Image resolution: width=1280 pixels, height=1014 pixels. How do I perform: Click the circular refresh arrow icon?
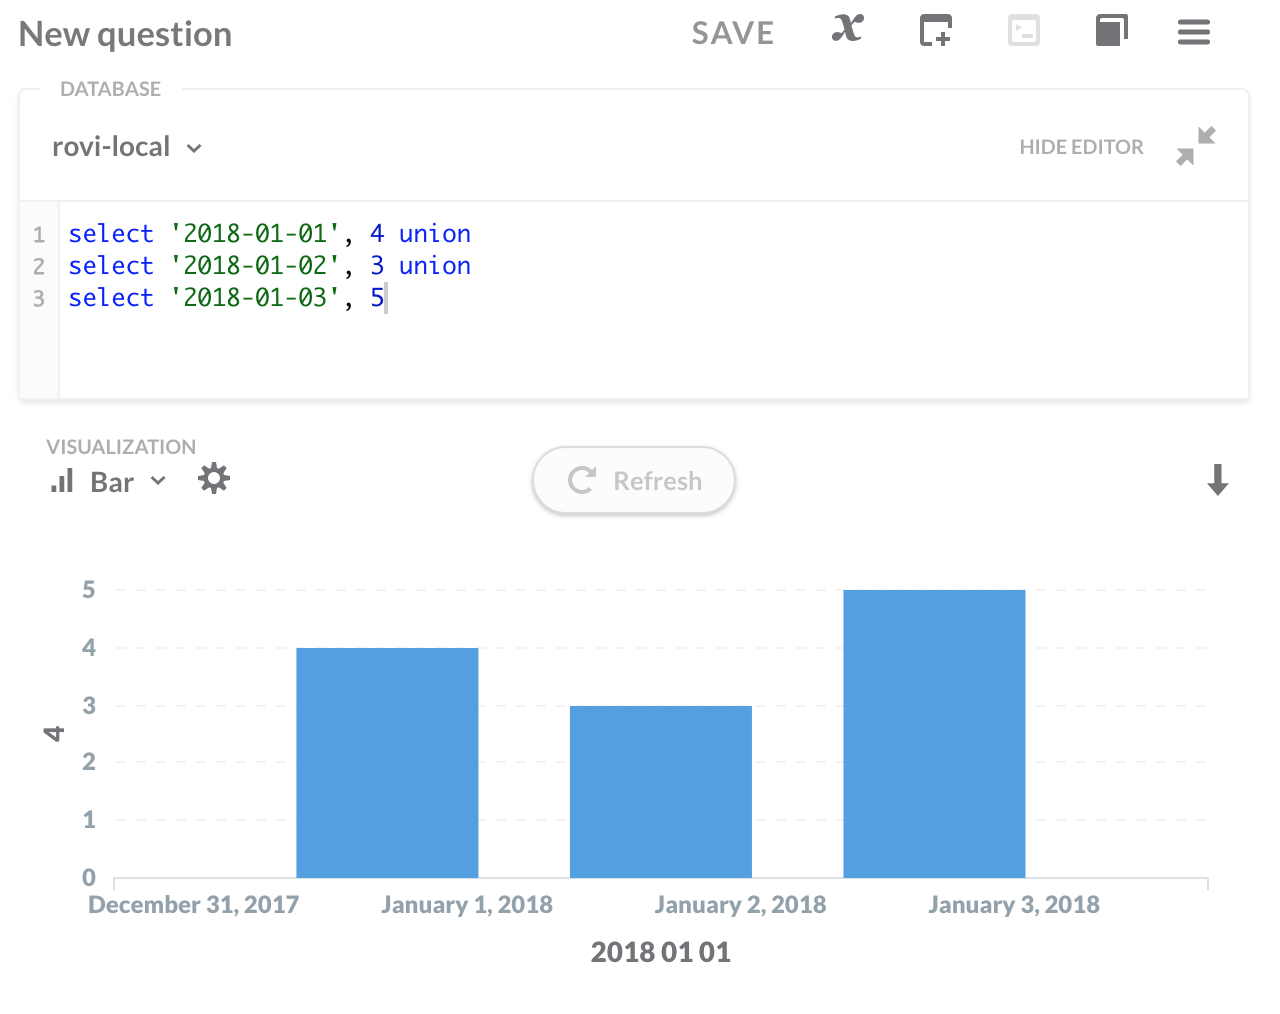click(581, 480)
